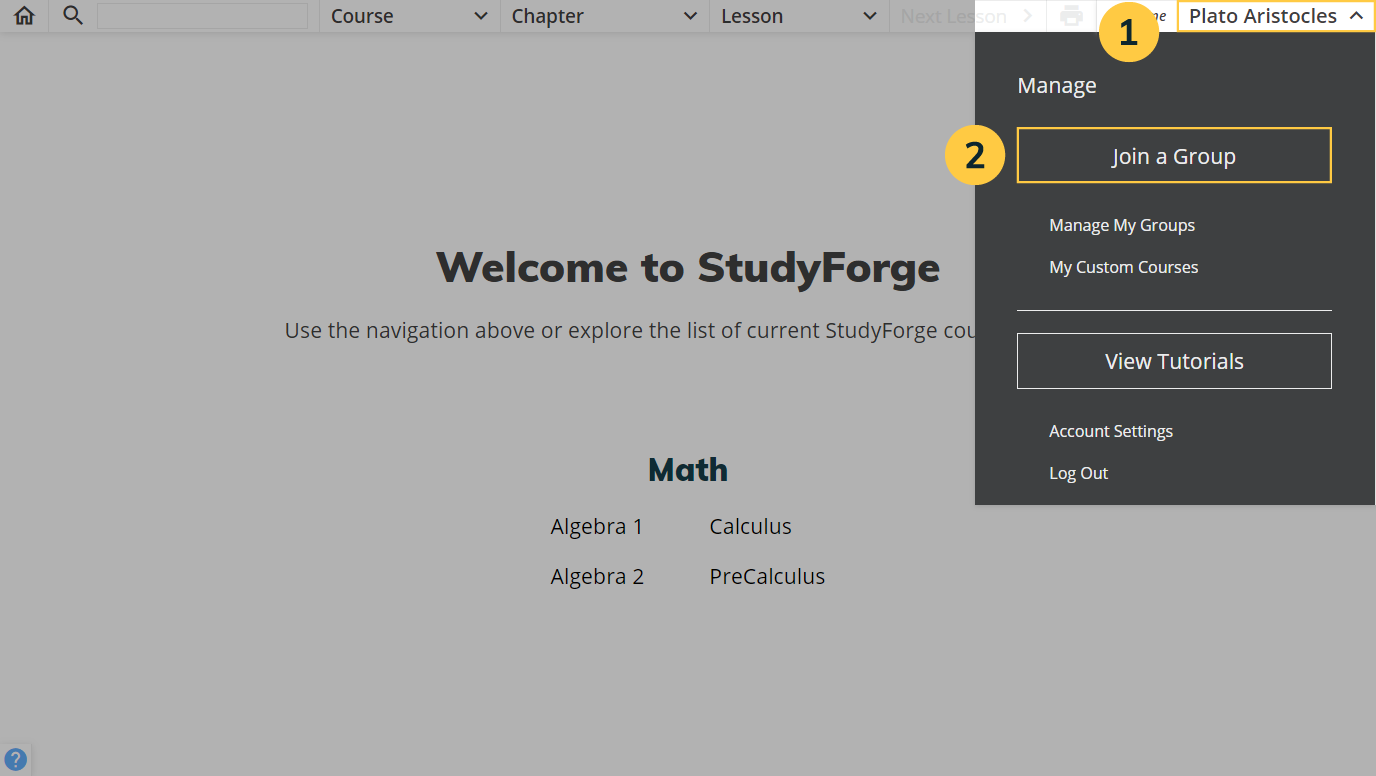
Task: Click the Welcome to StudyForge heading
Action: (688, 268)
